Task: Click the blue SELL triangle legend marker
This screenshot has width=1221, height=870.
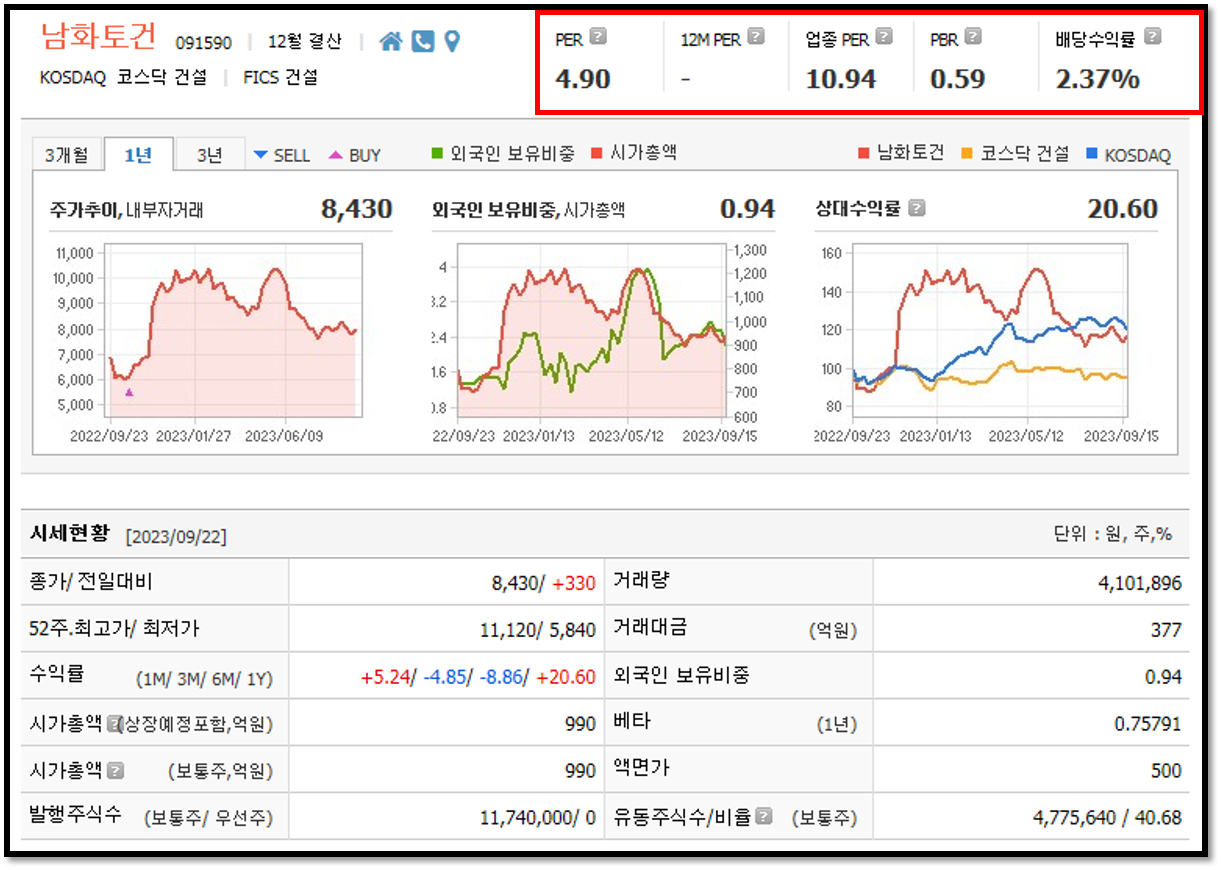Action: tap(261, 155)
